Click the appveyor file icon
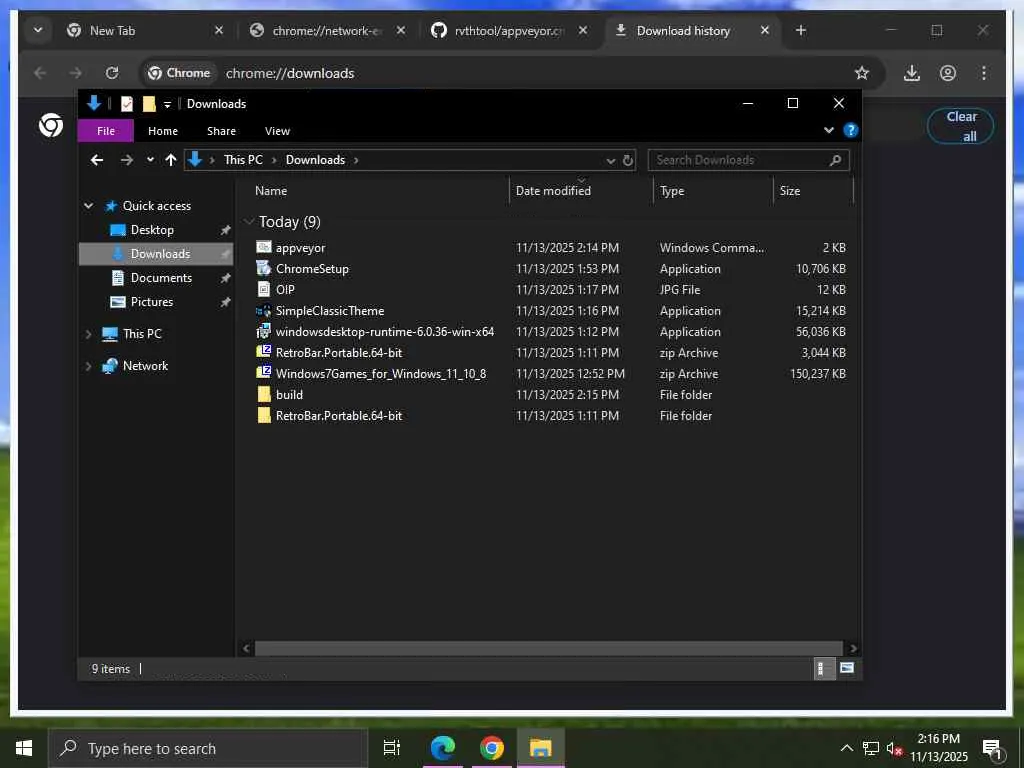 (x=264, y=248)
